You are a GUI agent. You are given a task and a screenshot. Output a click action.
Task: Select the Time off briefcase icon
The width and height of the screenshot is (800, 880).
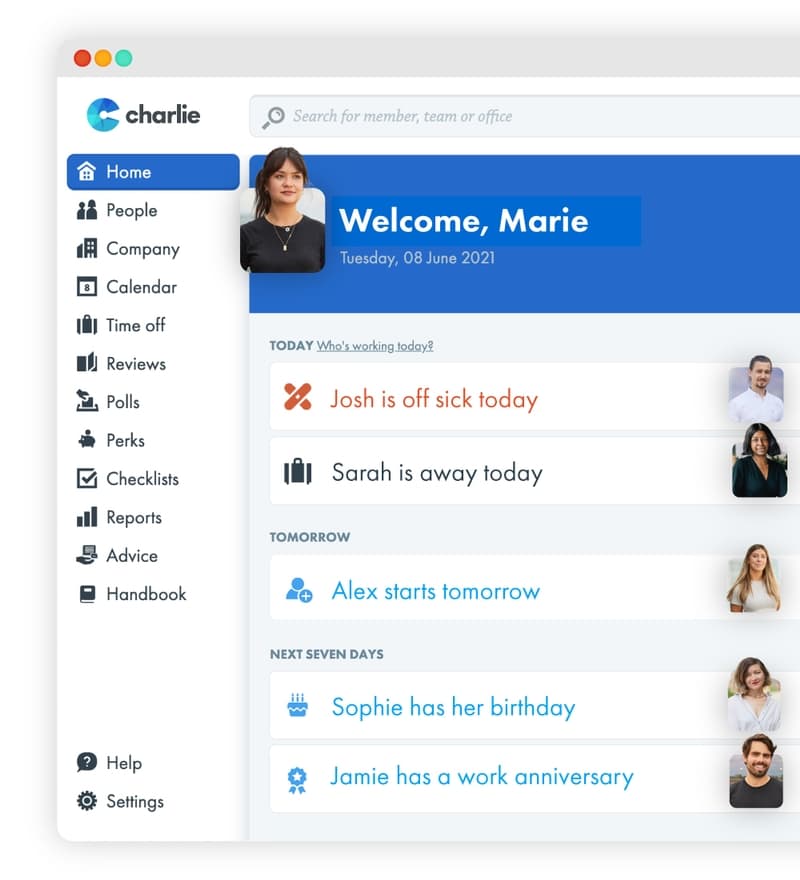[x=88, y=325]
